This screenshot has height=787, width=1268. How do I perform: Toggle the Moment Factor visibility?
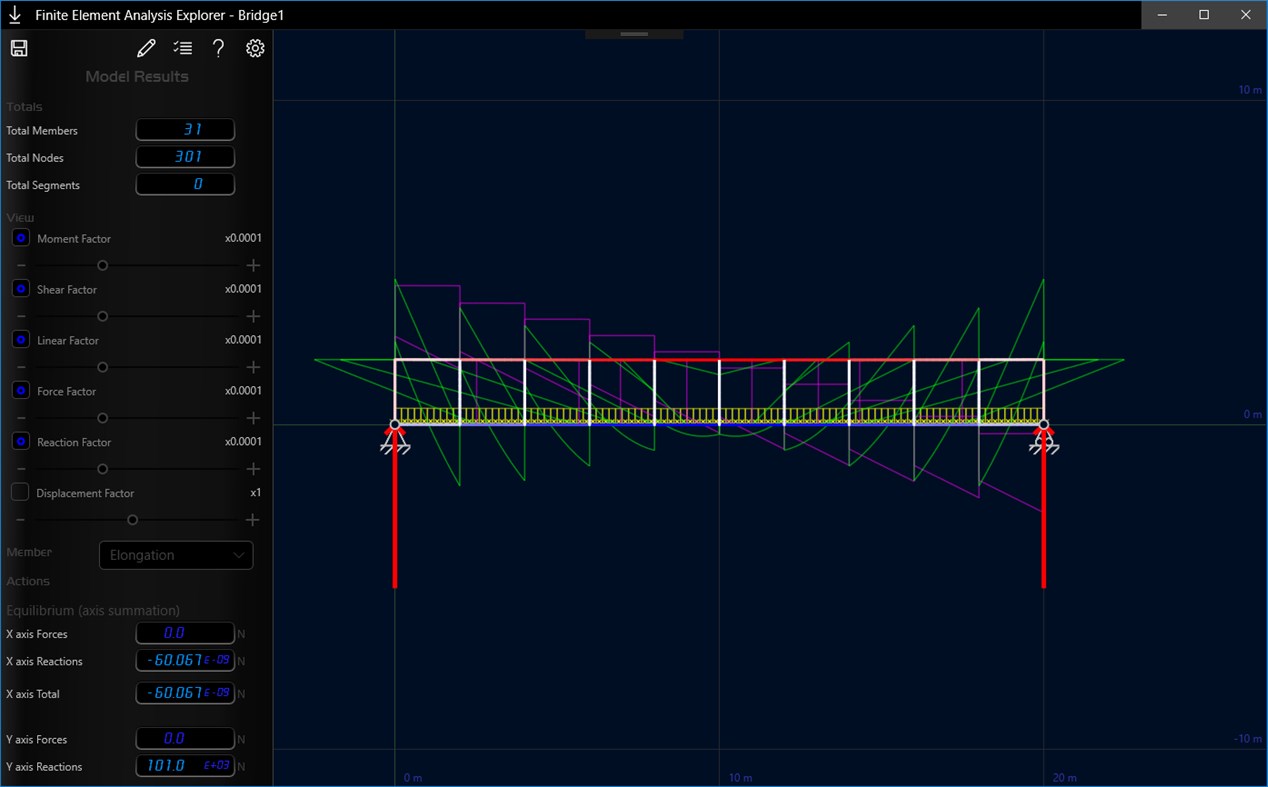(x=20, y=238)
